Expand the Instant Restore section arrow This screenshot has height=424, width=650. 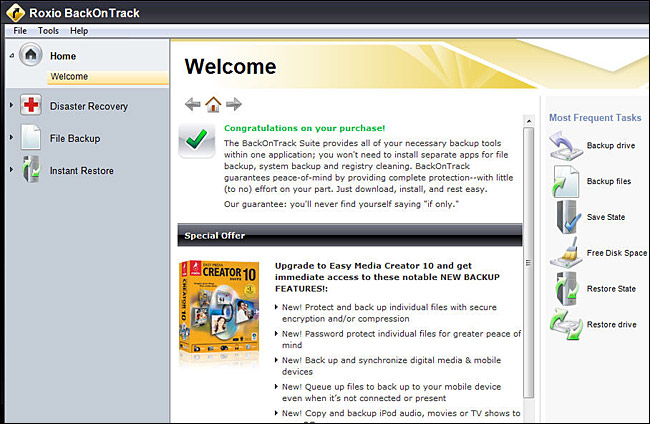12,170
